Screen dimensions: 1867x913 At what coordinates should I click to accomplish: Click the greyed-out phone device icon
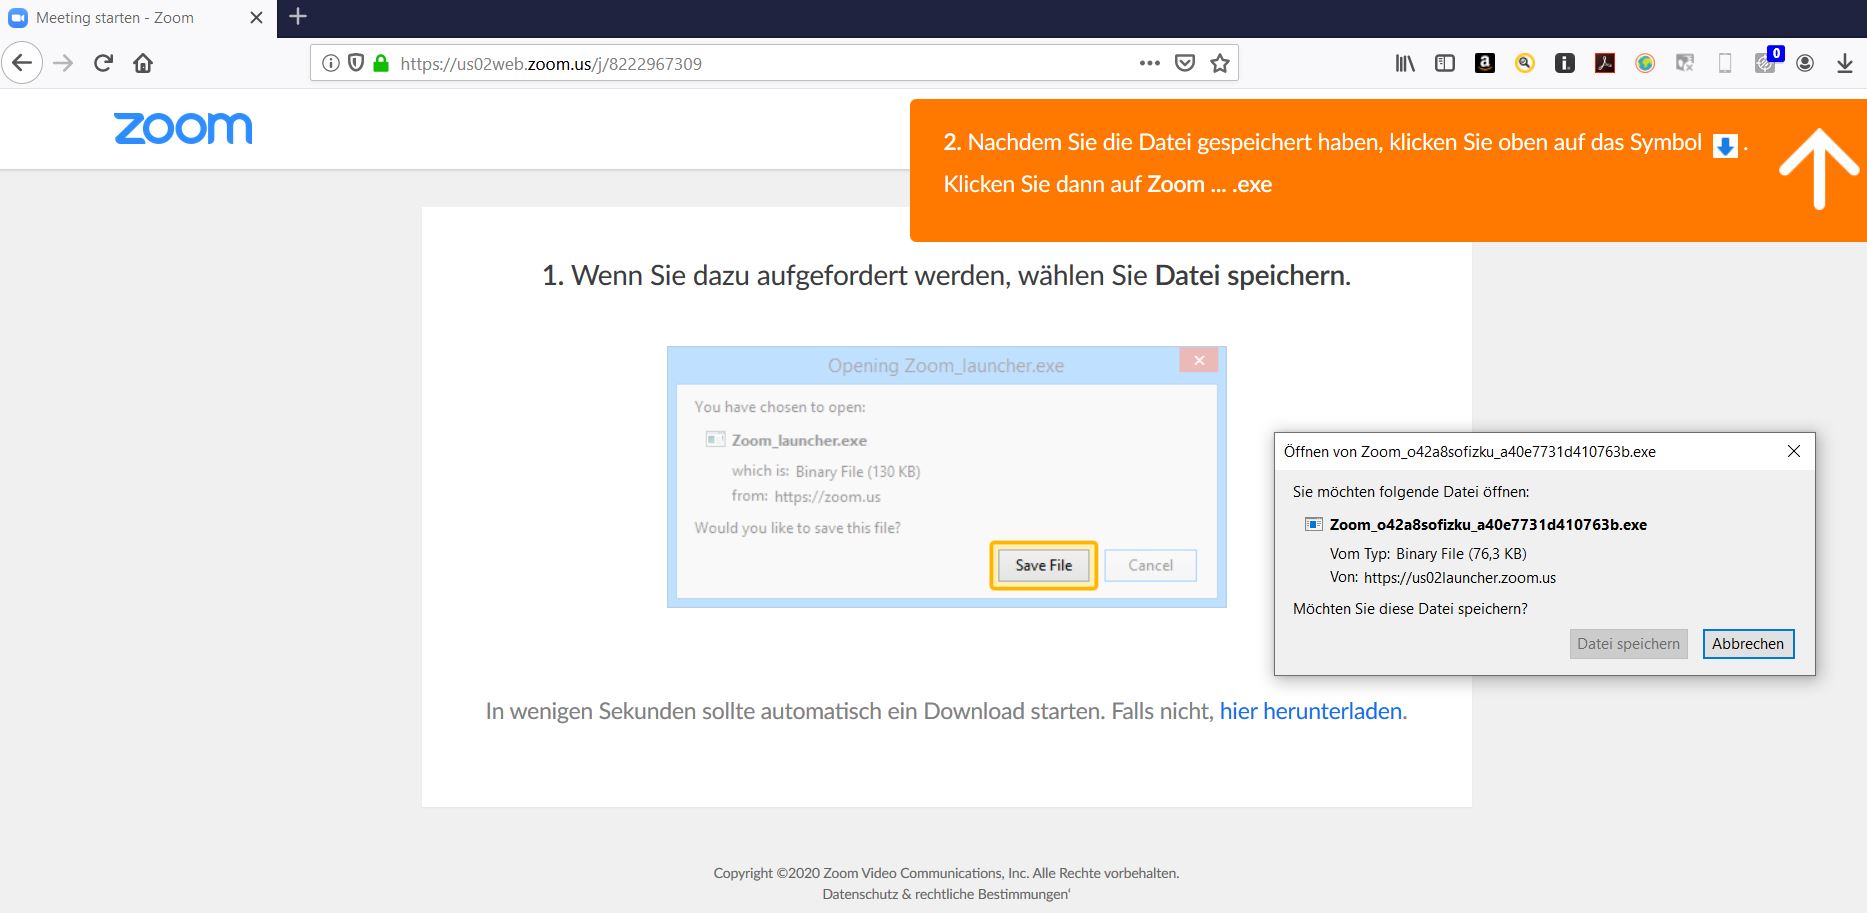pos(1725,63)
